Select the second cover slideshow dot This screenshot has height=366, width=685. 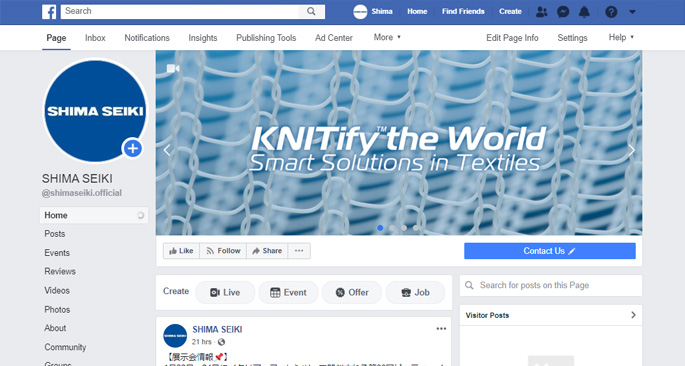click(x=392, y=228)
